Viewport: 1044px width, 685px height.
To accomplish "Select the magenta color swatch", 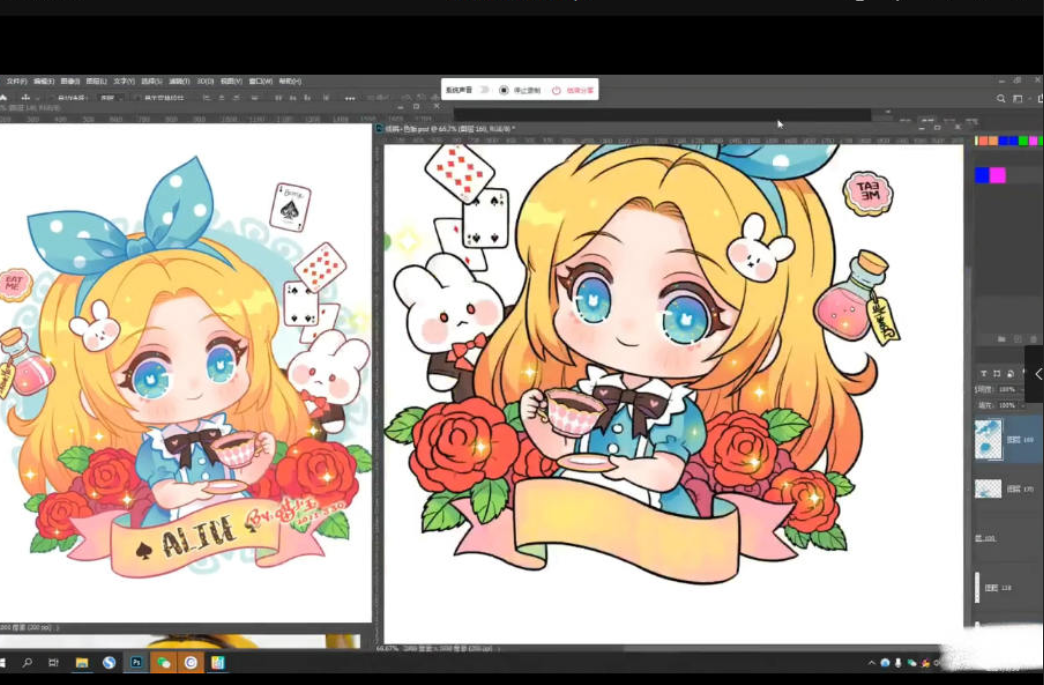I will pos(997,175).
